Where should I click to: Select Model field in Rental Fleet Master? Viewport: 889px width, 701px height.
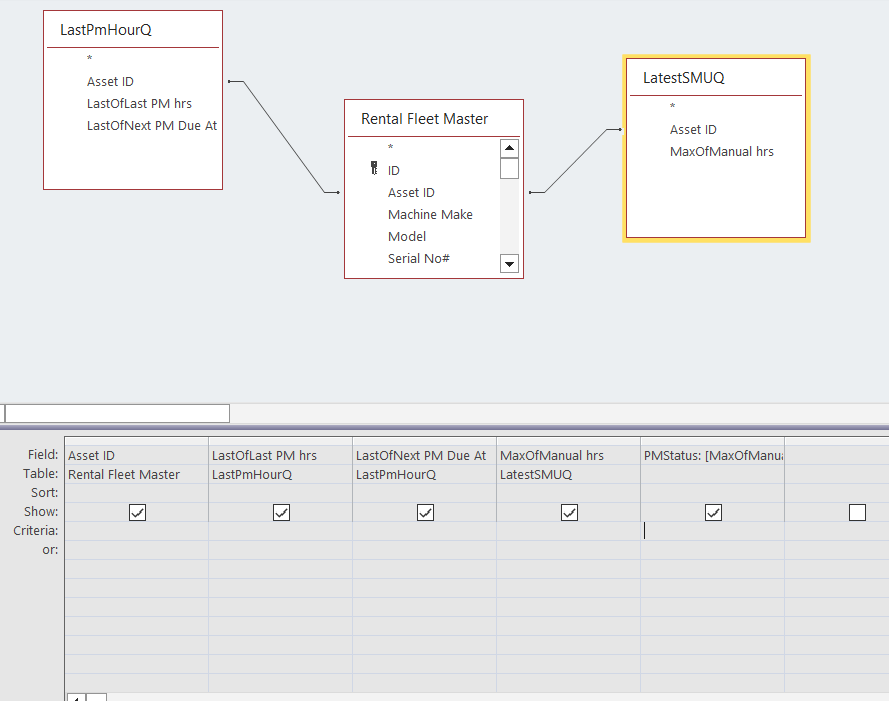(407, 237)
